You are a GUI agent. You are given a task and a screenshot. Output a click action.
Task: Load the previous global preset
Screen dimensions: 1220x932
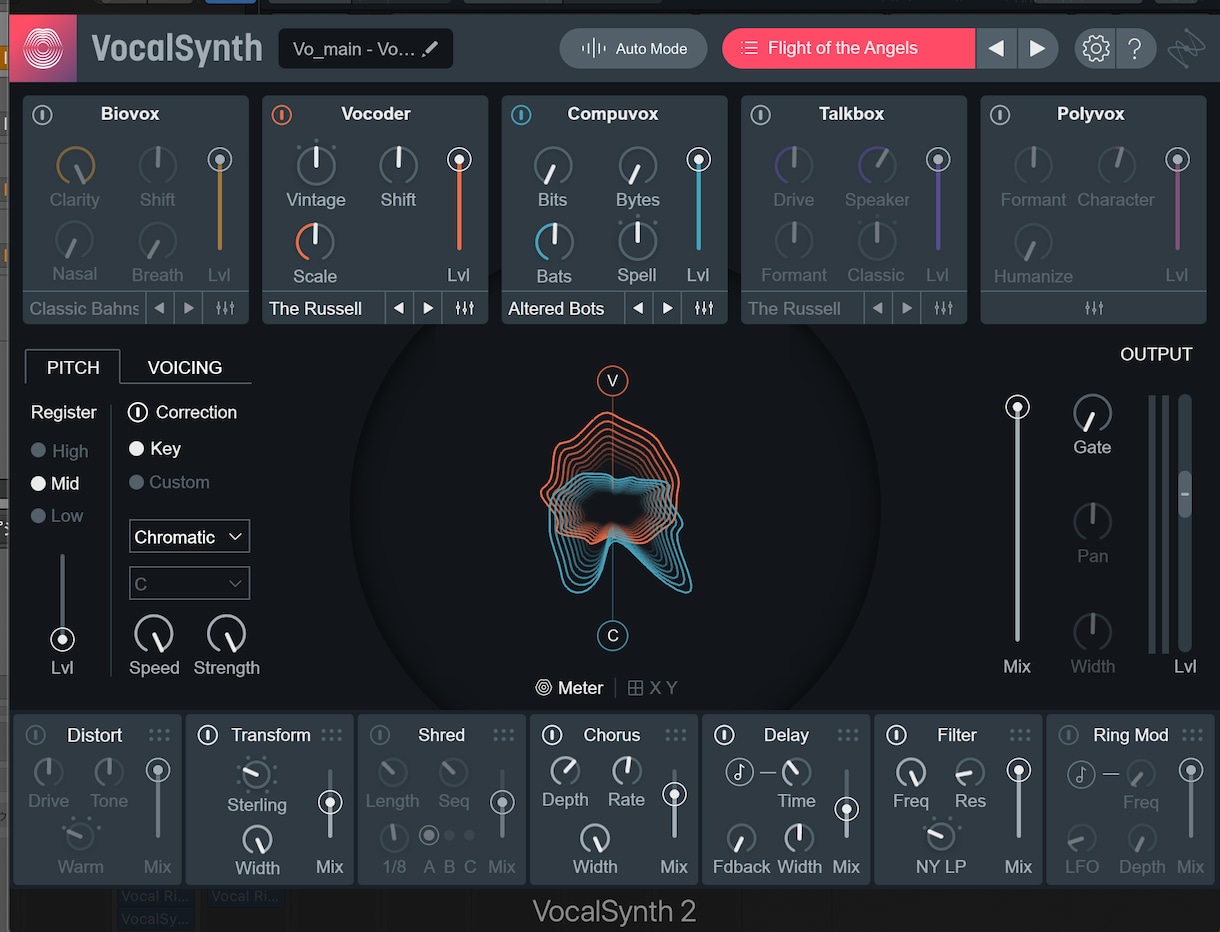tap(996, 48)
